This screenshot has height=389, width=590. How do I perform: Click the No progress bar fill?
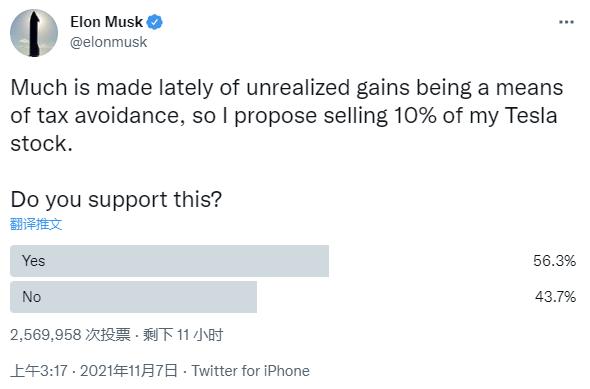pyautogui.click(x=134, y=297)
